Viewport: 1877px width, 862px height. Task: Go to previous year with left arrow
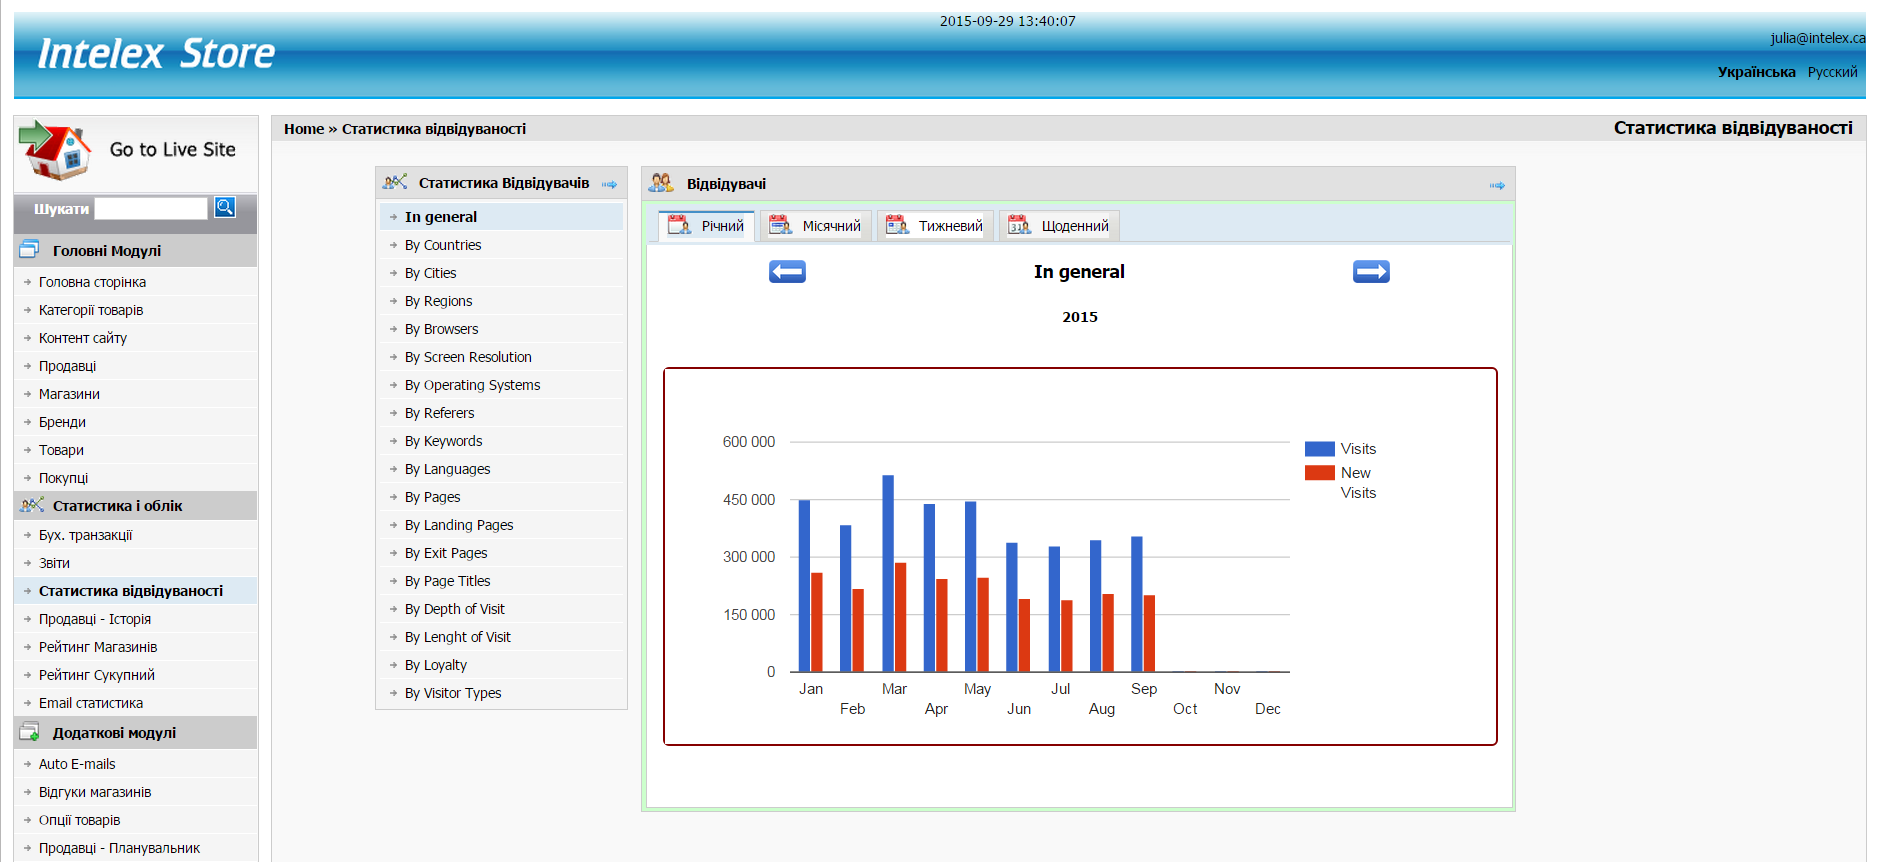[787, 272]
